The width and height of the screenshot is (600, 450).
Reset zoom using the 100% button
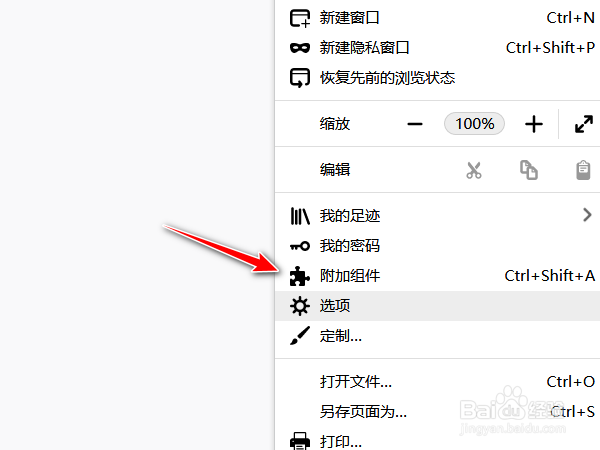[x=474, y=124]
